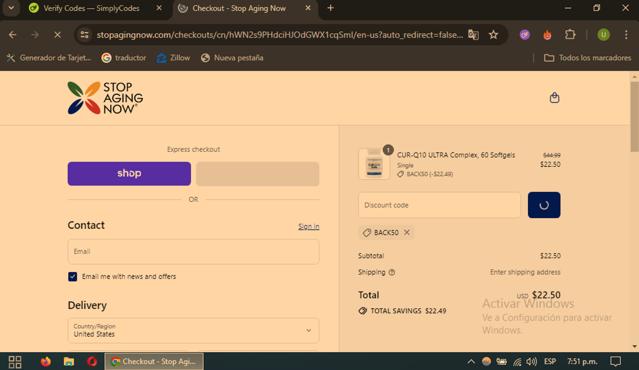Screen dimensions: 639x370
Task: Open the Shipping info help icon
Action: pyautogui.click(x=392, y=272)
